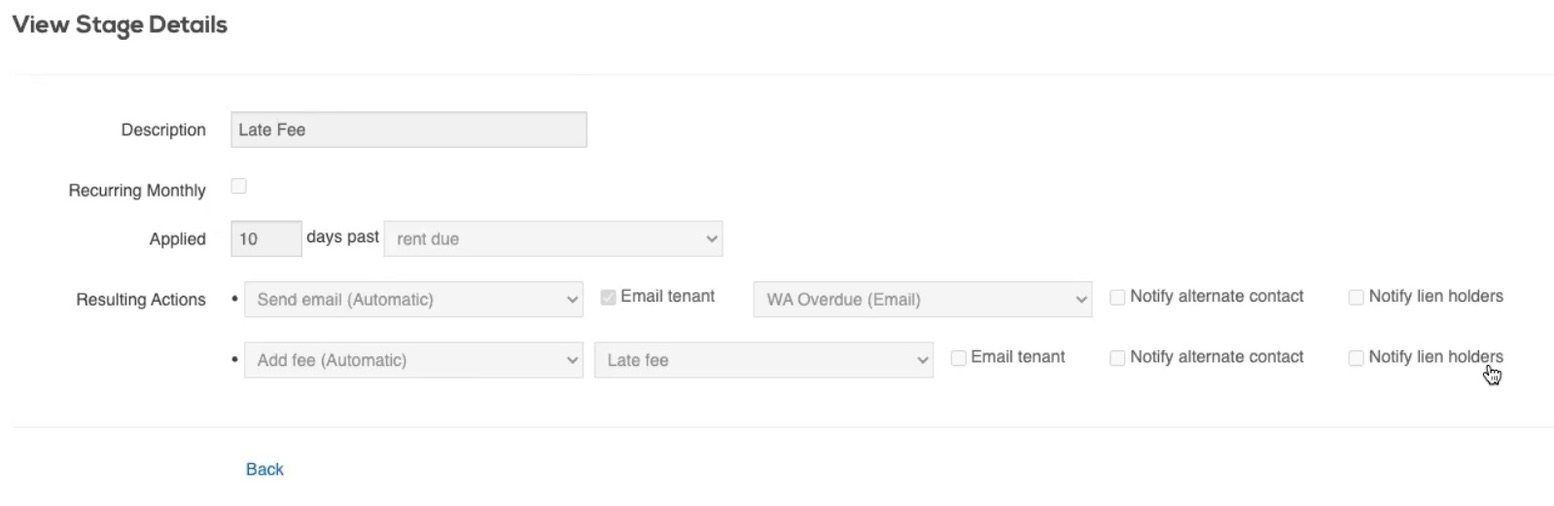Viewport: 1554px width, 506px height.
Task: Click the Resulting Actions label
Action: 141,300
